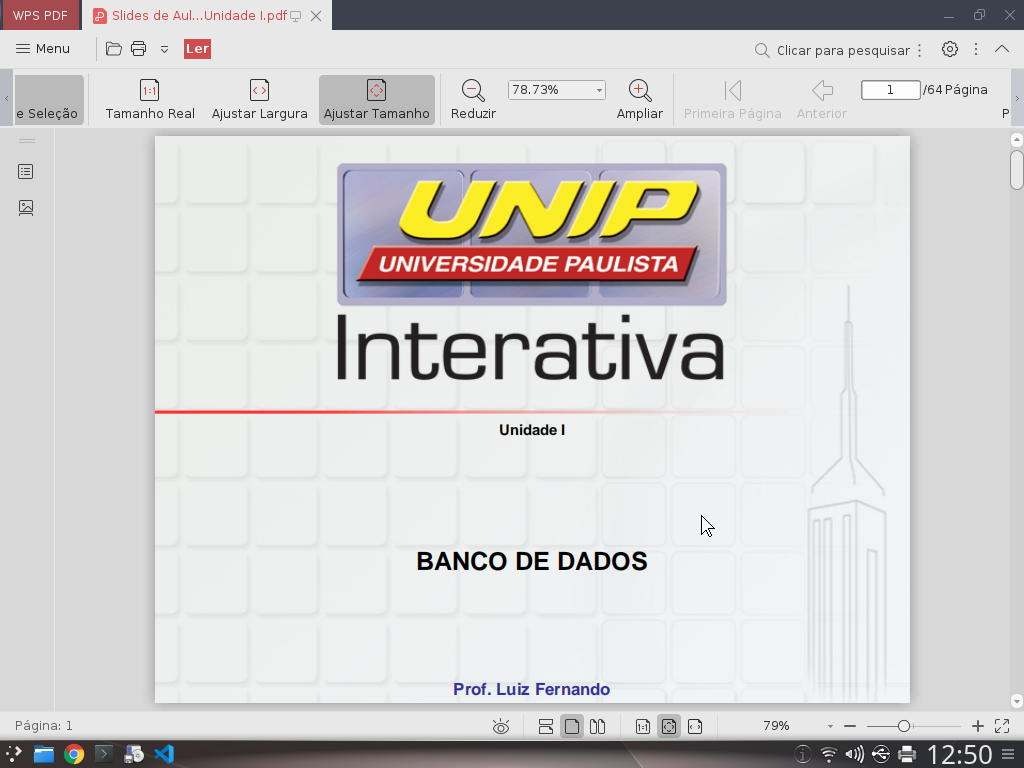This screenshot has width=1024, height=768.
Task: Click the Primeira Página button
Action: coord(733,100)
